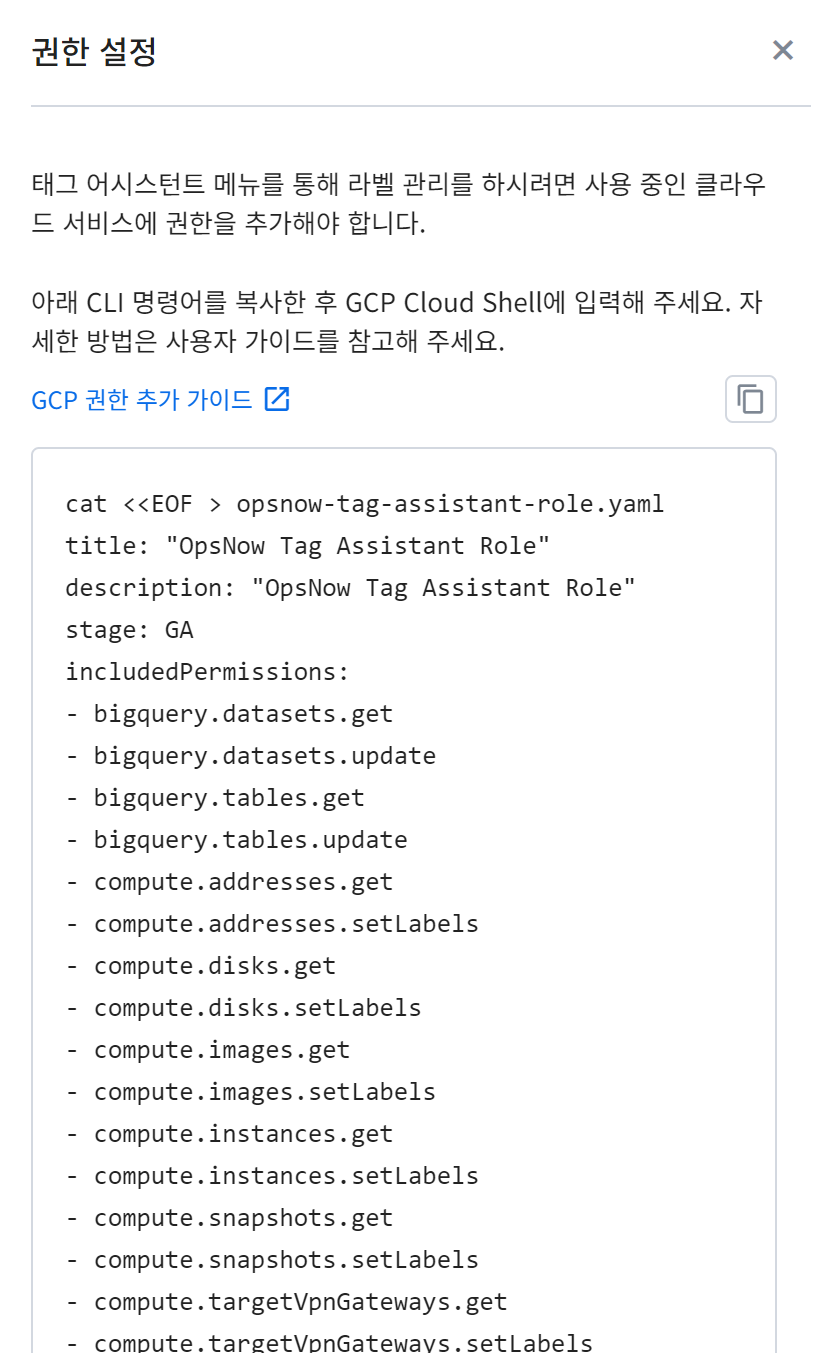Close the 권한 설정 panel
Image resolution: width=814 pixels, height=1367 pixels.
pyautogui.click(x=782, y=50)
